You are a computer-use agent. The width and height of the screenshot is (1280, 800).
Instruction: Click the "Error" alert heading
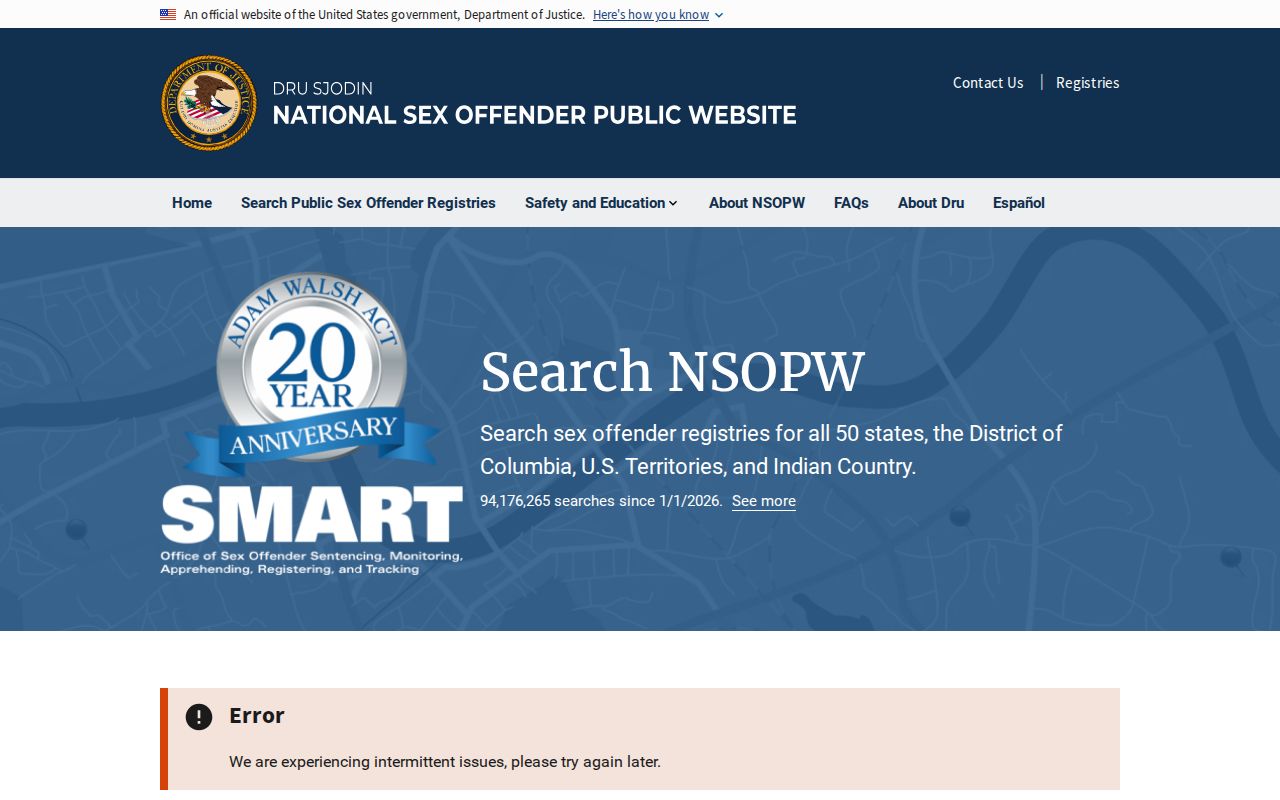[x=257, y=715]
